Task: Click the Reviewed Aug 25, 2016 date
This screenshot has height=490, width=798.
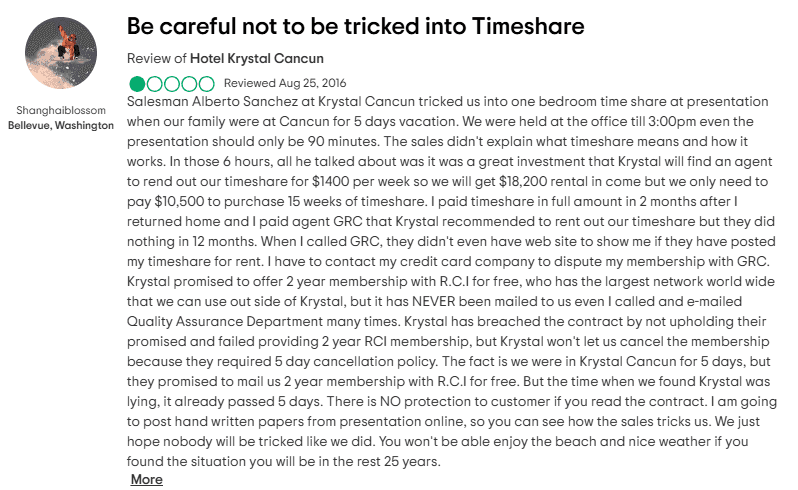Action: (285, 83)
